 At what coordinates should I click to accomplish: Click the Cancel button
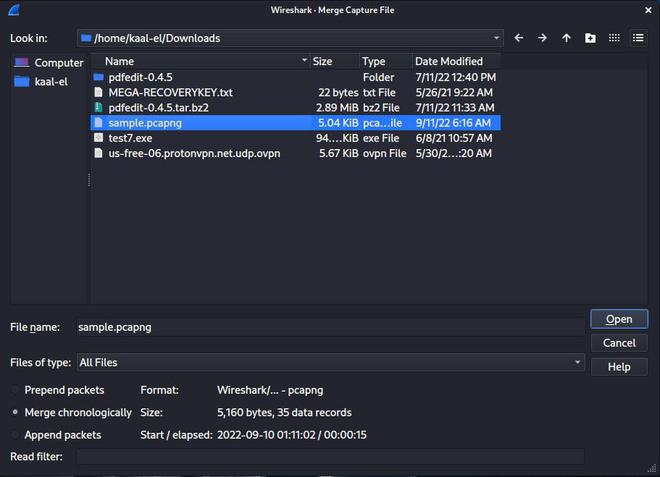pyautogui.click(x=619, y=343)
